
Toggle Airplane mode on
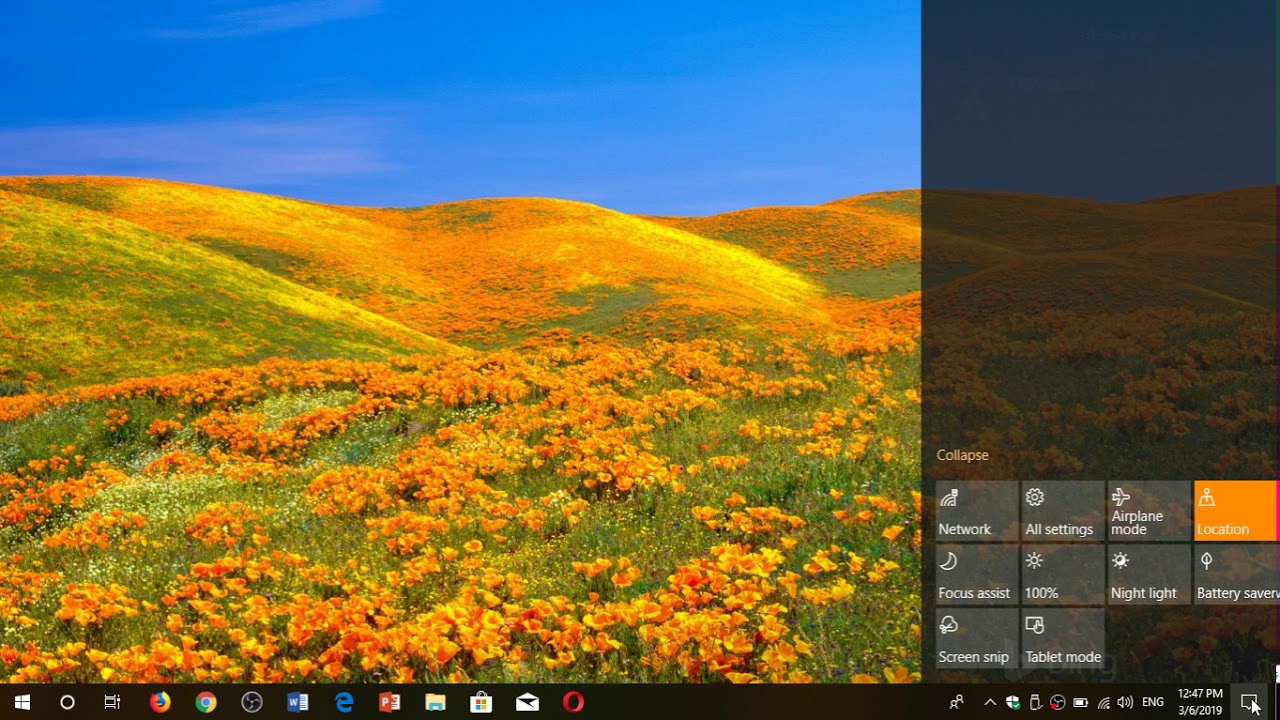[1149, 511]
